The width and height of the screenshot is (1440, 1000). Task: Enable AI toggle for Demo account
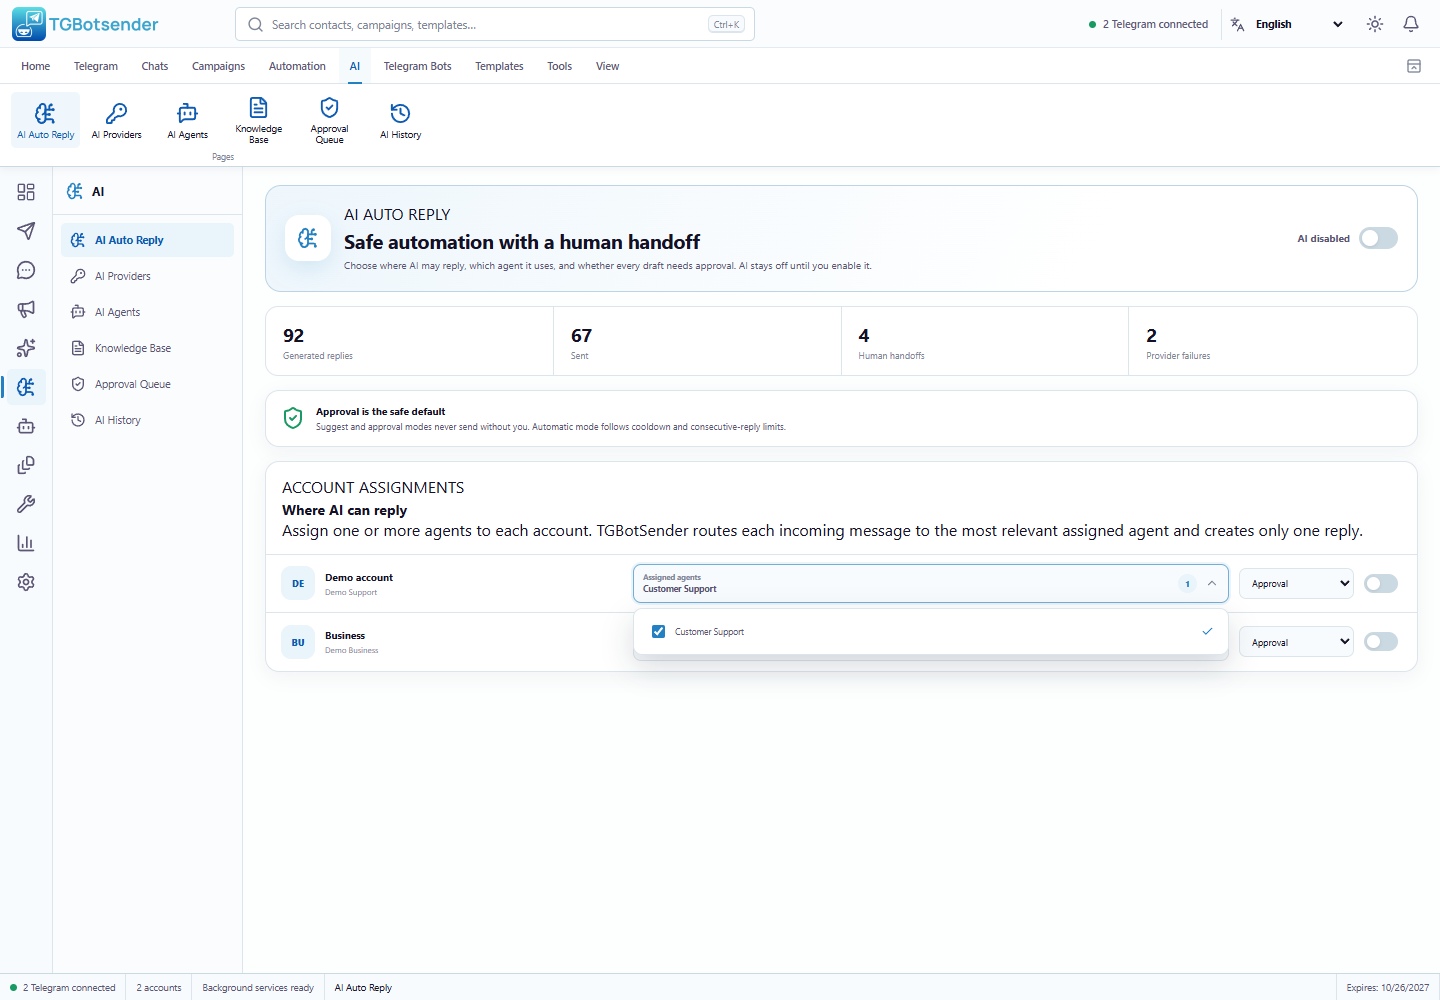pyautogui.click(x=1381, y=584)
